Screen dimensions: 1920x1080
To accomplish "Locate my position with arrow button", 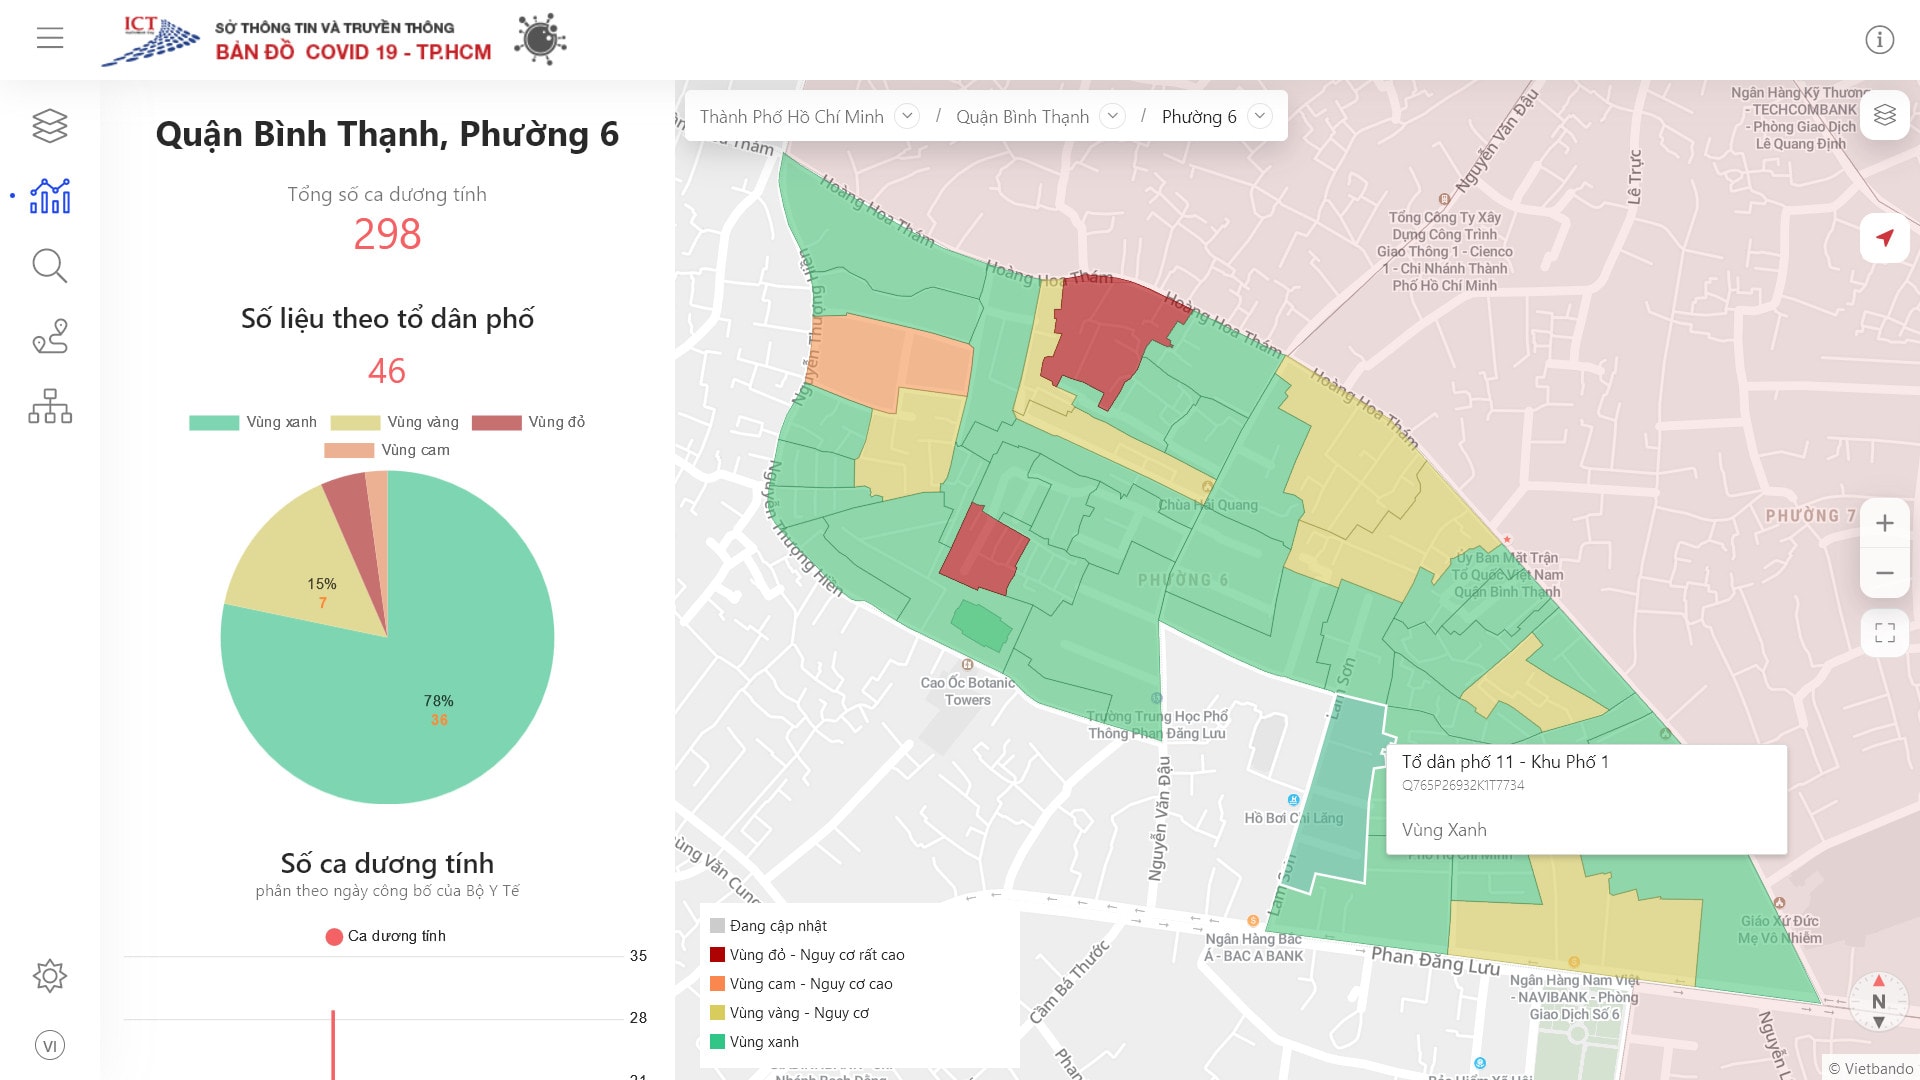I will (1884, 238).
